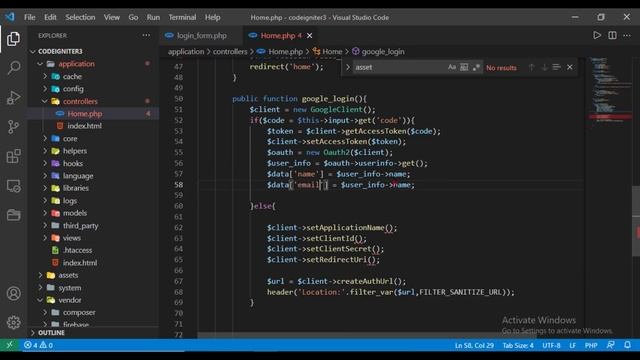Click the 'LF' end of line indicator
The width and height of the screenshot is (640, 360).
572,345
